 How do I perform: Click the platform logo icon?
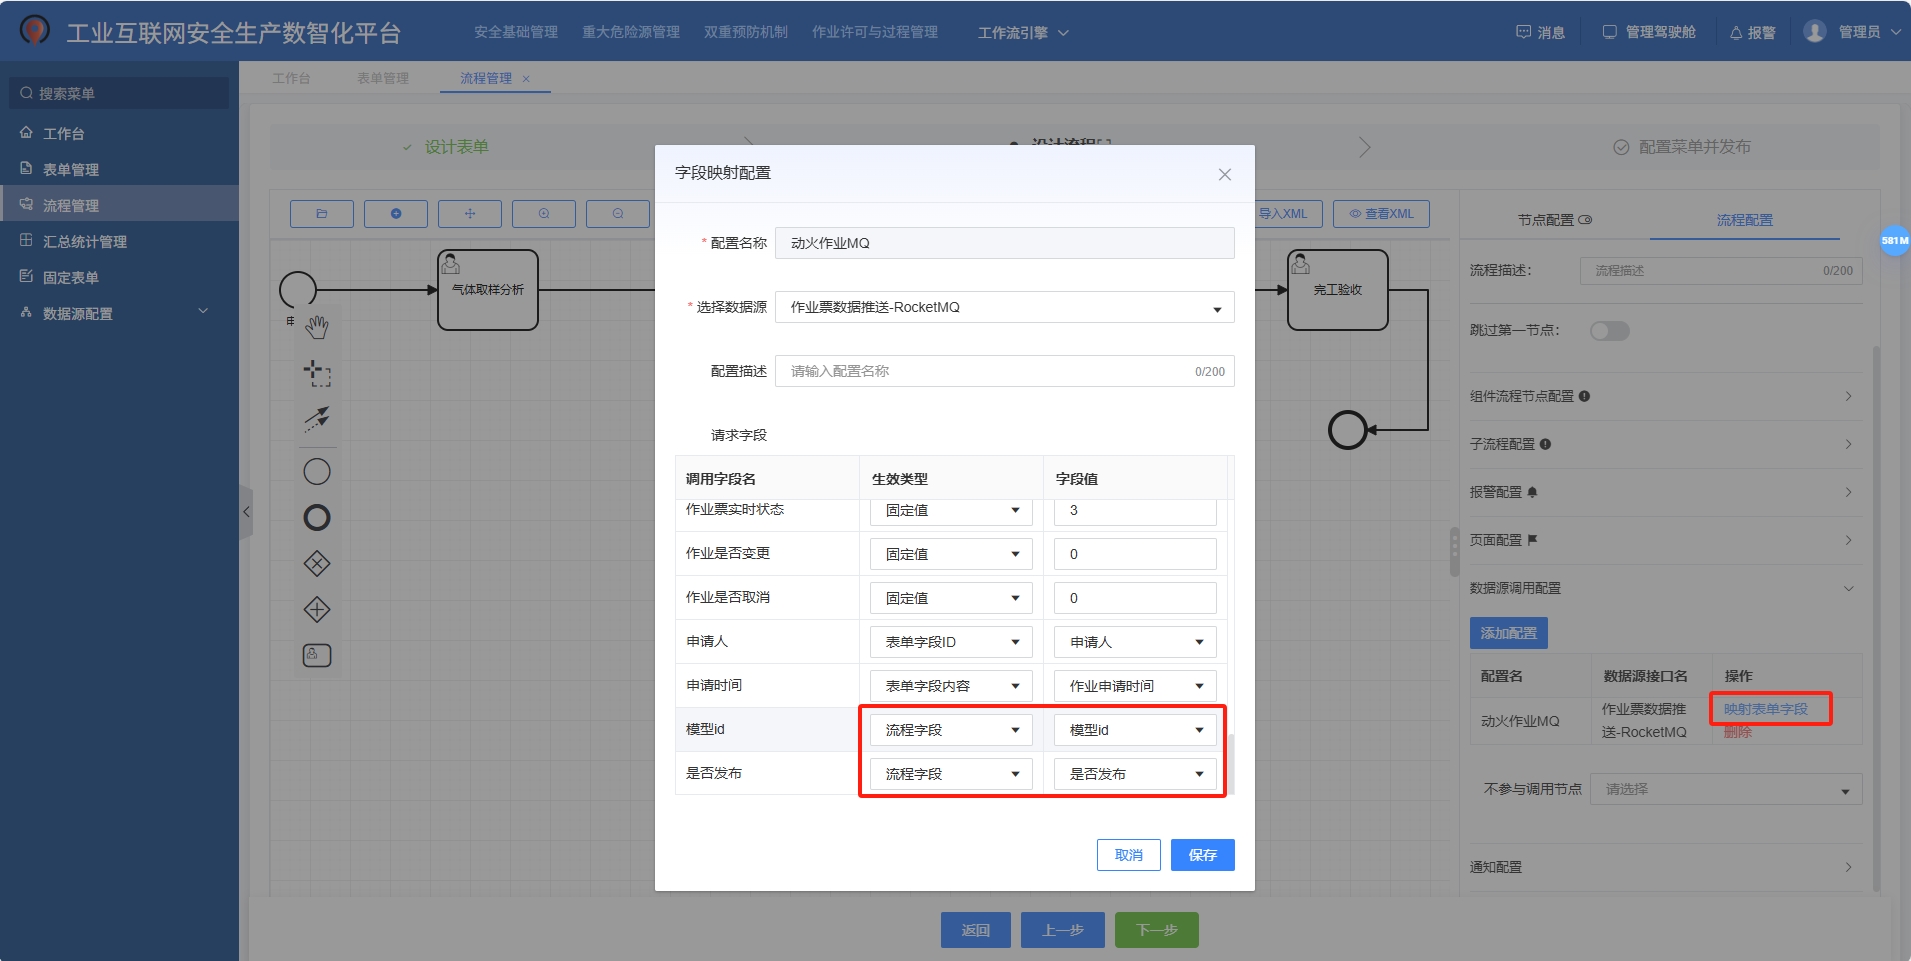coord(35,31)
